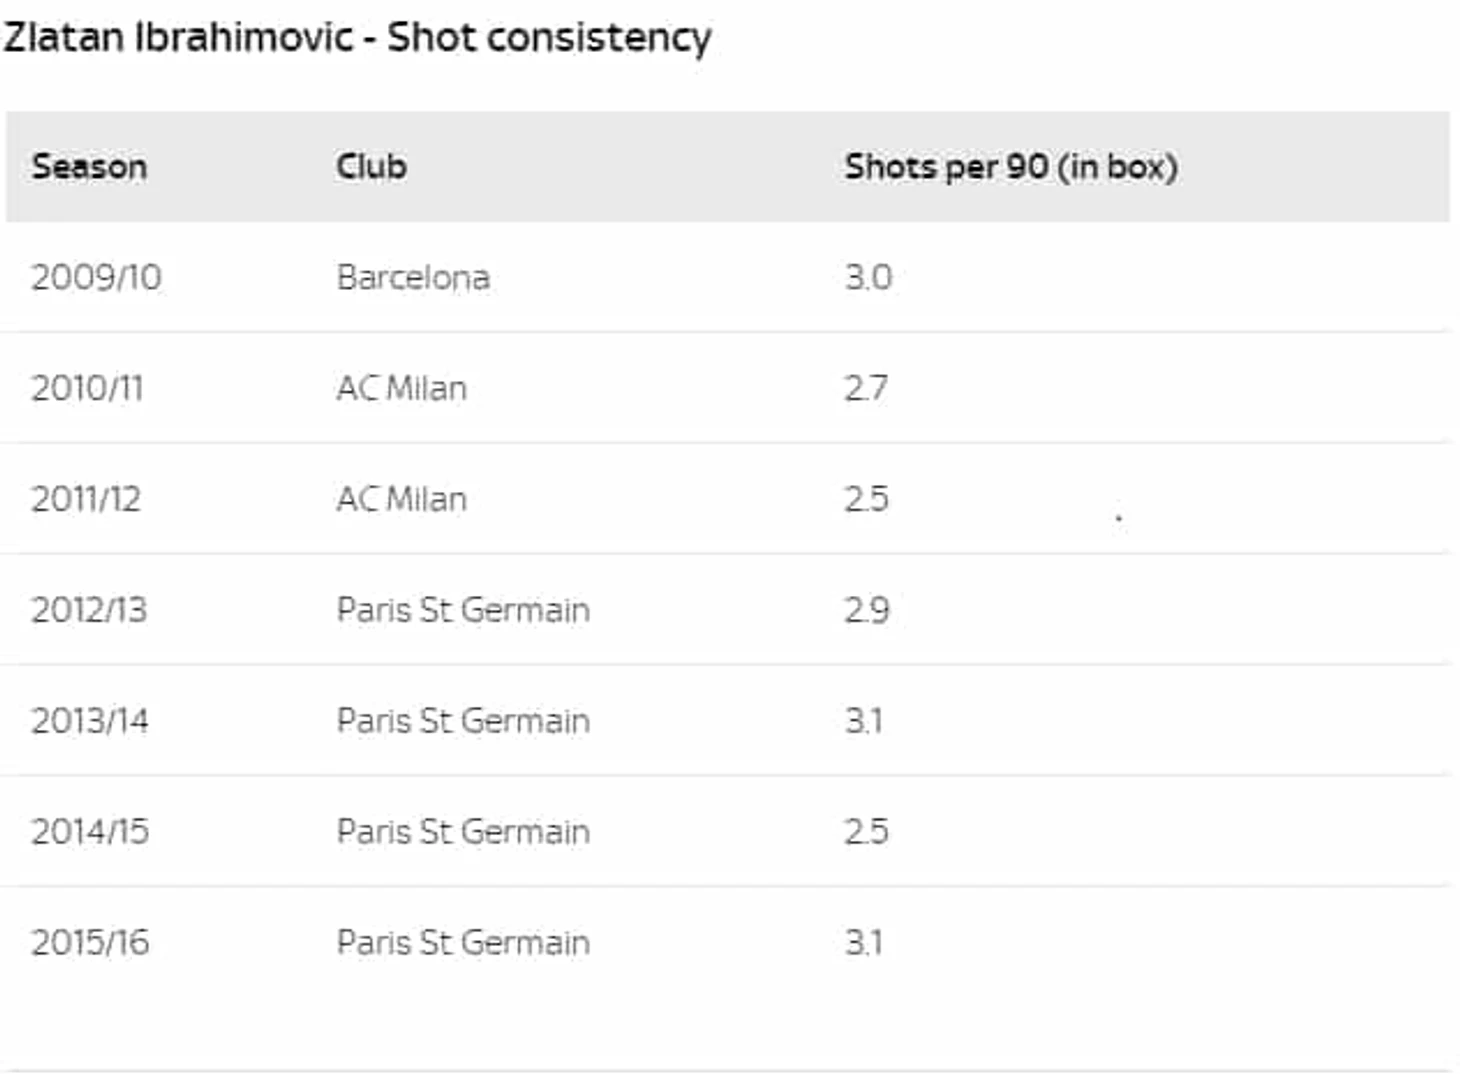
Task: Click the Shots per 90 column header
Action: [x=1010, y=166]
